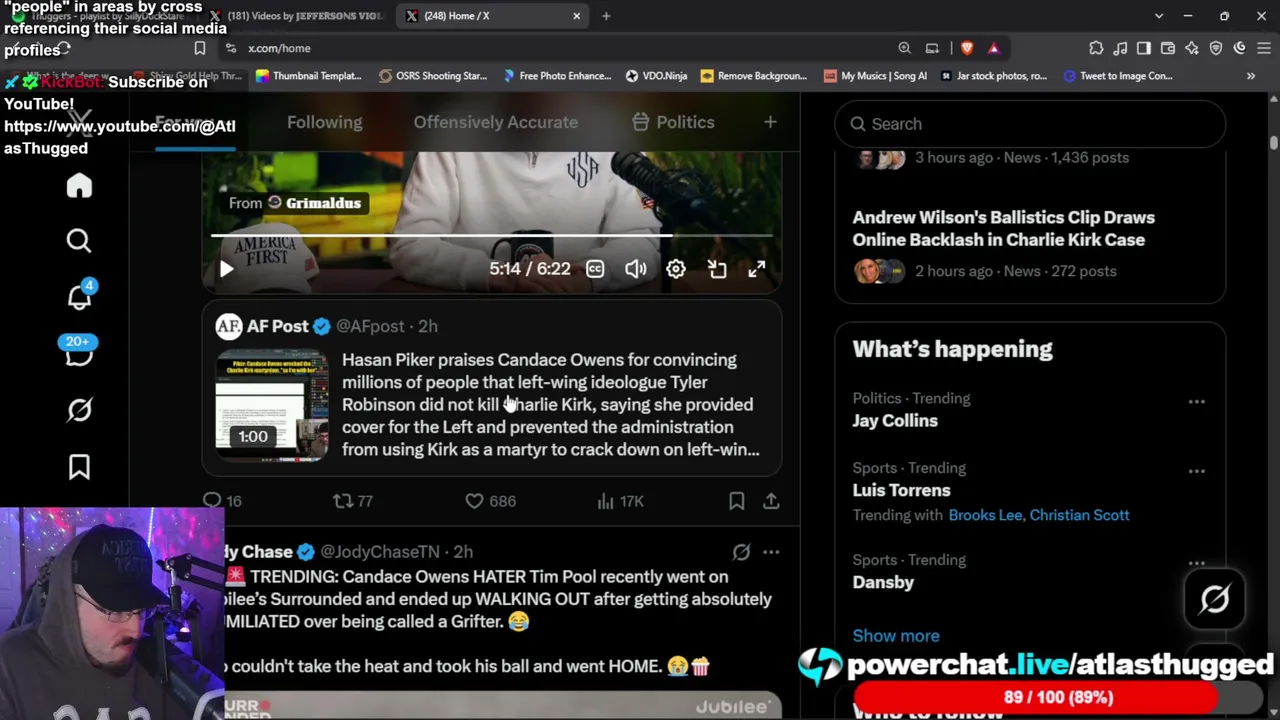Open Brave VPN shield icon

(1216, 48)
